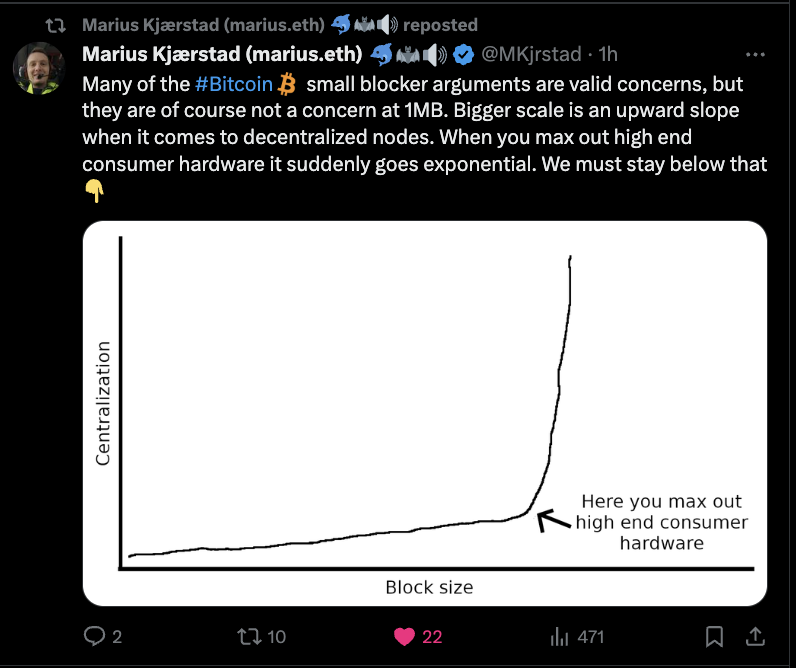The height and width of the screenshot is (668, 796).
Task: Click the small repost icon beside "reposted"
Action: (57, 24)
